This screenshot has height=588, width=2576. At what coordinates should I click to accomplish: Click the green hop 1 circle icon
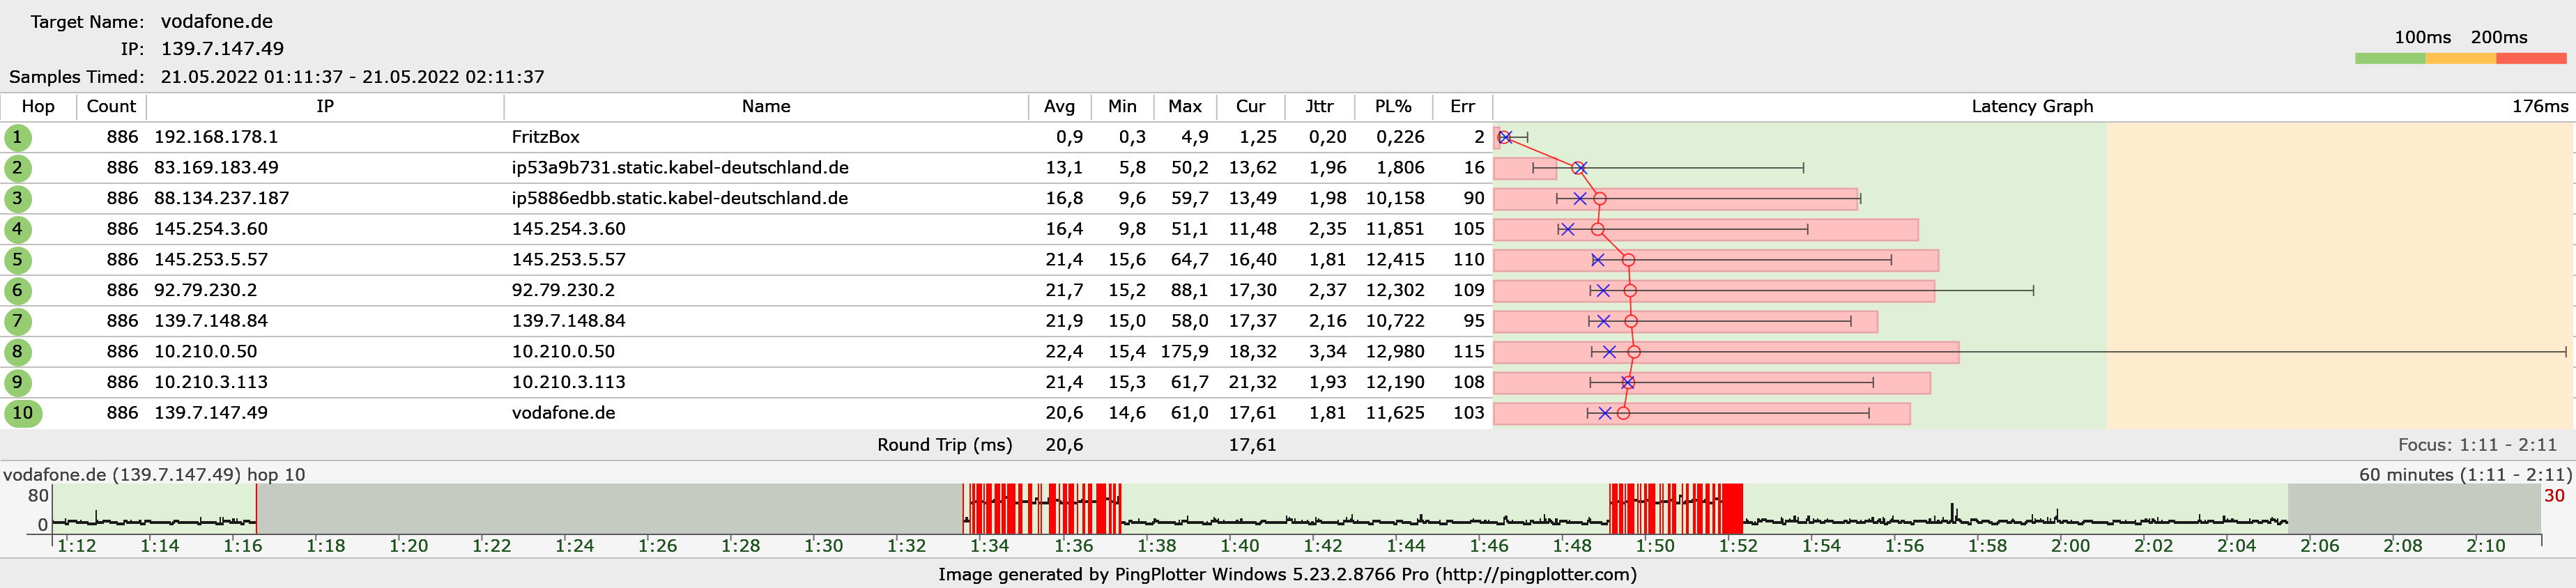click(x=17, y=137)
